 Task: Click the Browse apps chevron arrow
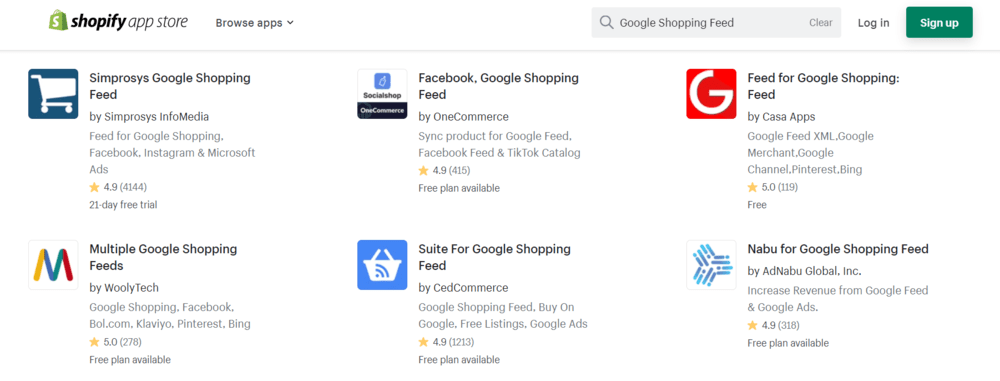[290, 23]
